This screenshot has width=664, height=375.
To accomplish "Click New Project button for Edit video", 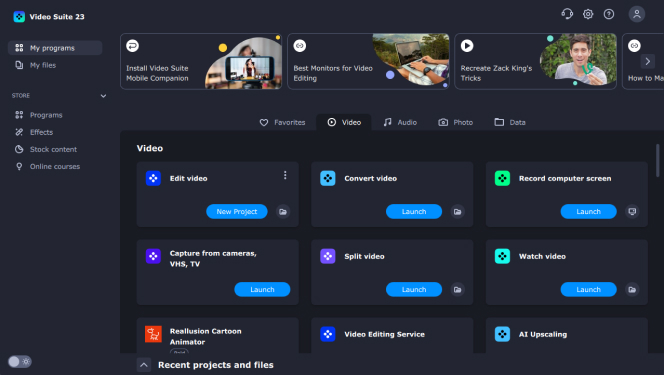I will coord(237,212).
